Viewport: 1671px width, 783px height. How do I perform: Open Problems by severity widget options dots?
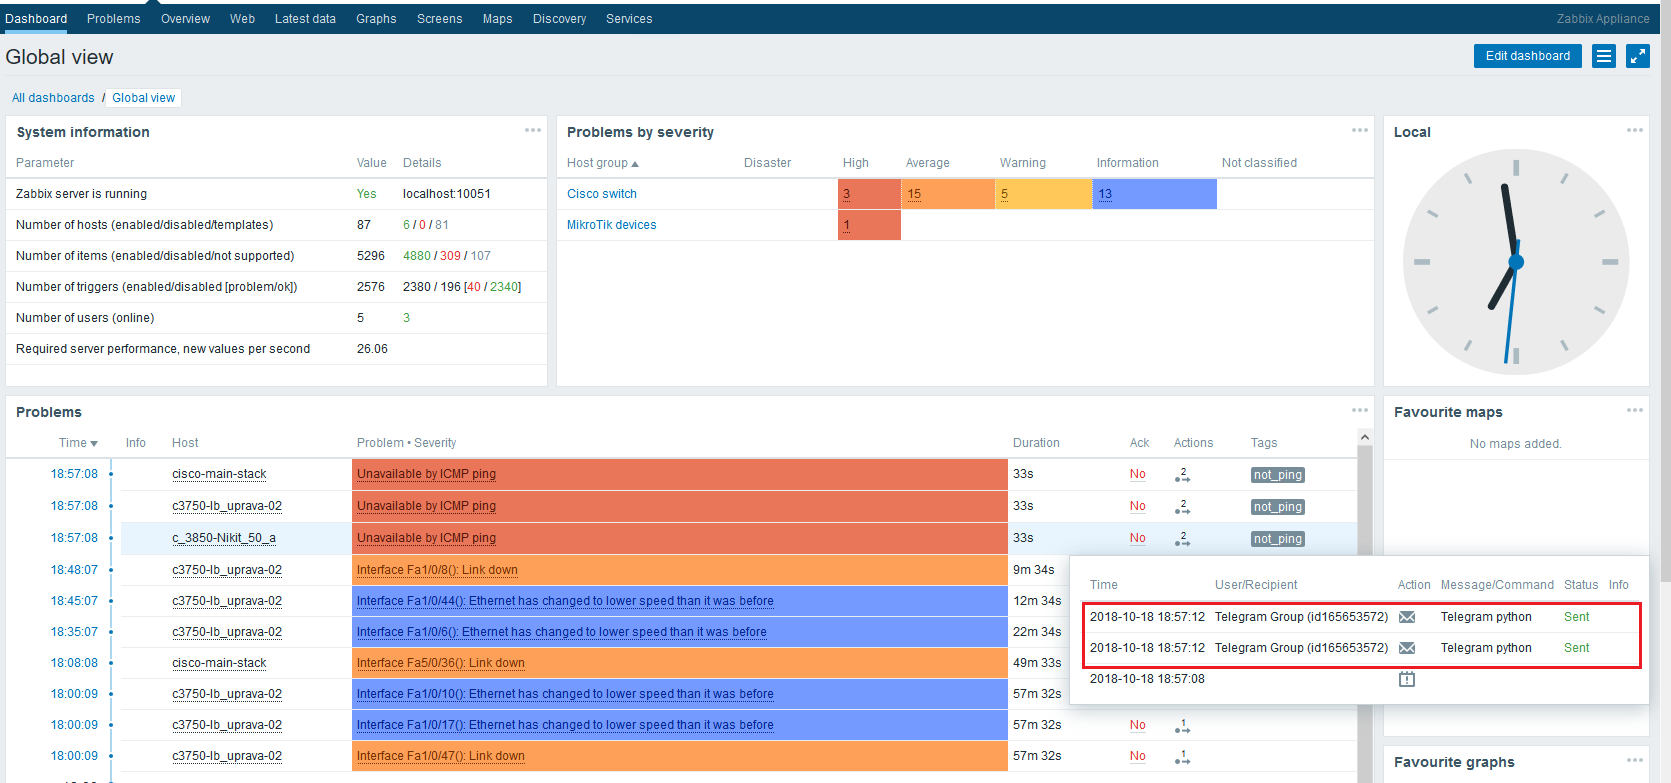[x=1360, y=130]
